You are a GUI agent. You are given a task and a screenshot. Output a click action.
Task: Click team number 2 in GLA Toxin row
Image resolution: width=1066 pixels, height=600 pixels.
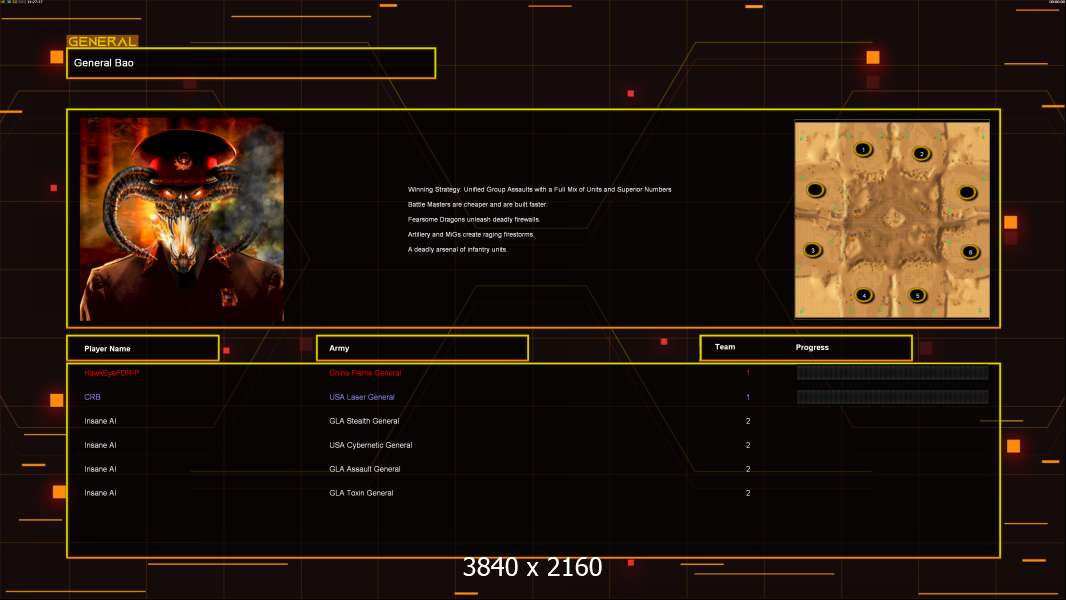point(748,493)
